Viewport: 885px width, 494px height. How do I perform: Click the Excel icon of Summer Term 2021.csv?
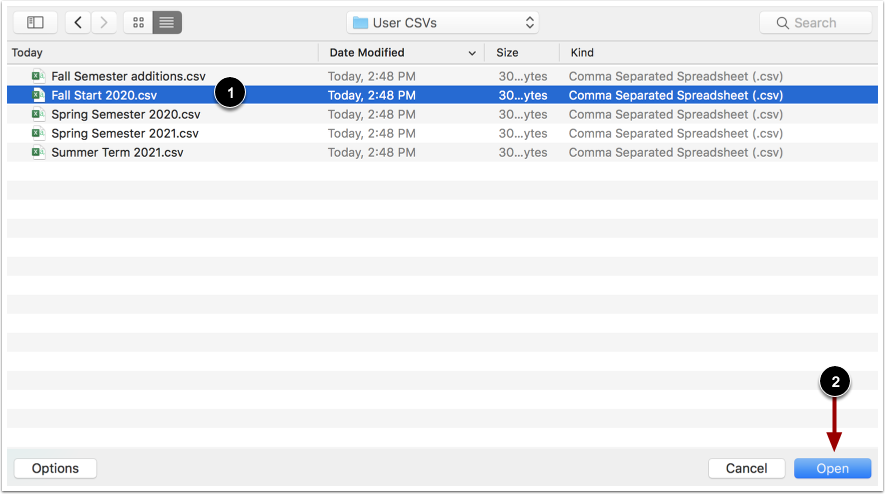38,152
